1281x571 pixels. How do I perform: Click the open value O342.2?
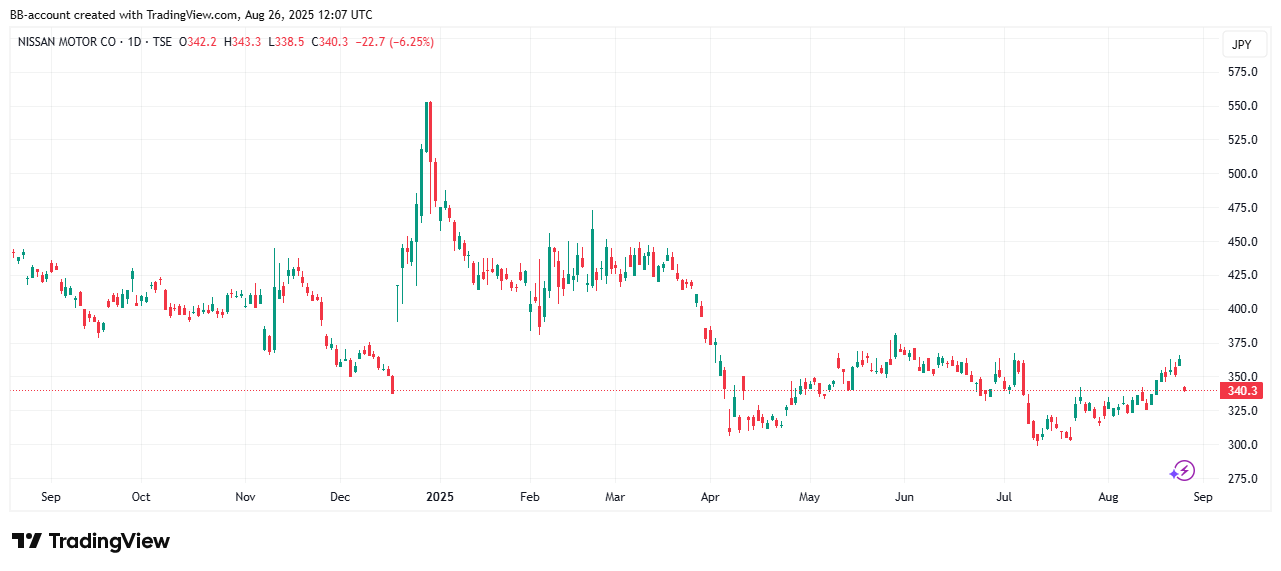(x=197, y=42)
